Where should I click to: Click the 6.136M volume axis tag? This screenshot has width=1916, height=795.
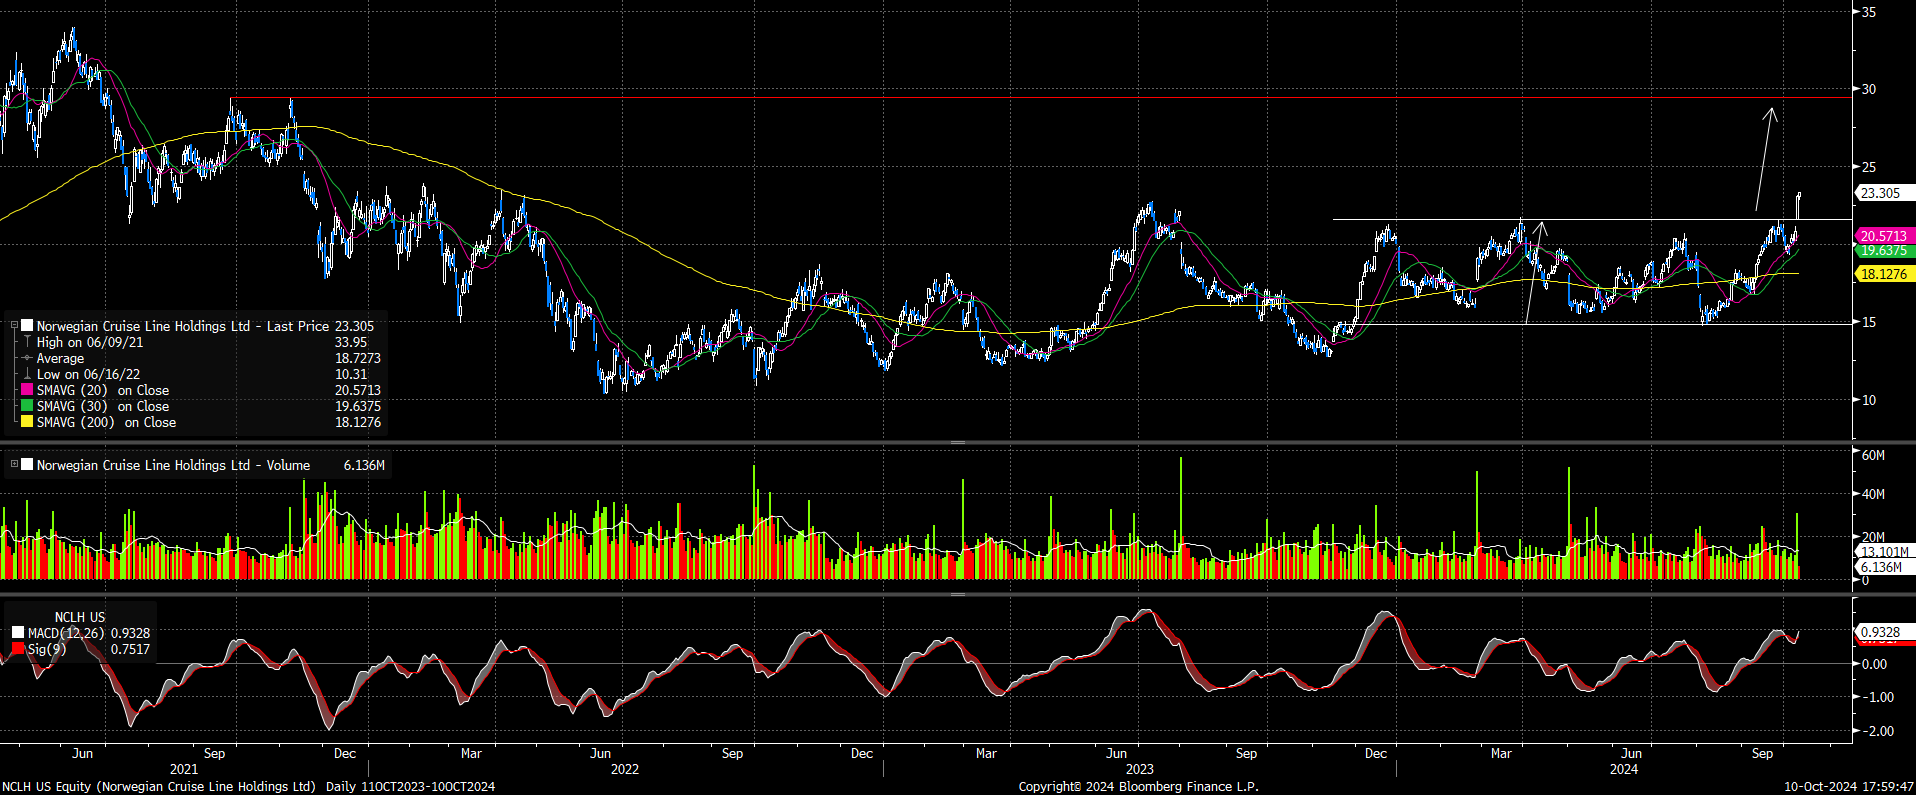click(1884, 567)
